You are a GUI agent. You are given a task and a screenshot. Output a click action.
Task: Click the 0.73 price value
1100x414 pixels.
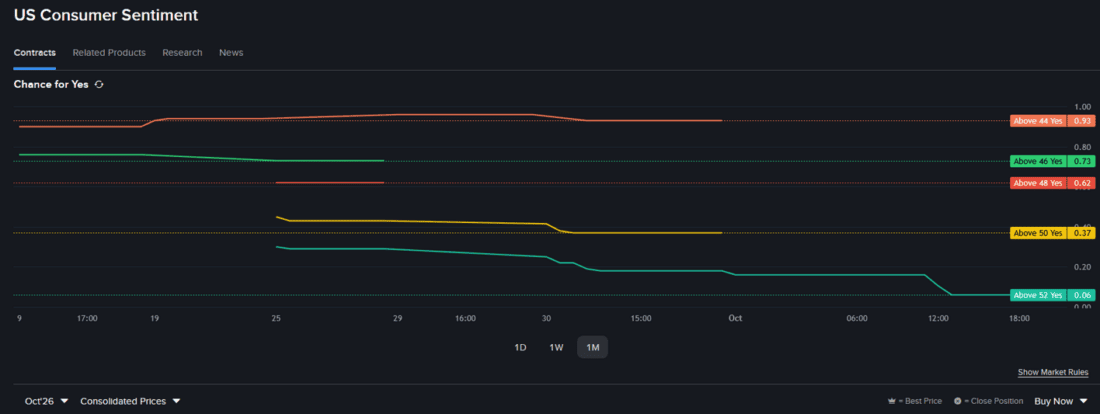[x=1081, y=161]
